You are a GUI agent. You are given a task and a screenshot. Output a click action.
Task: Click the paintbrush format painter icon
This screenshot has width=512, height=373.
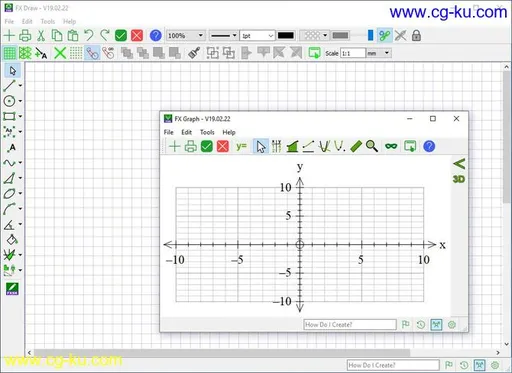[x=194, y=53]
